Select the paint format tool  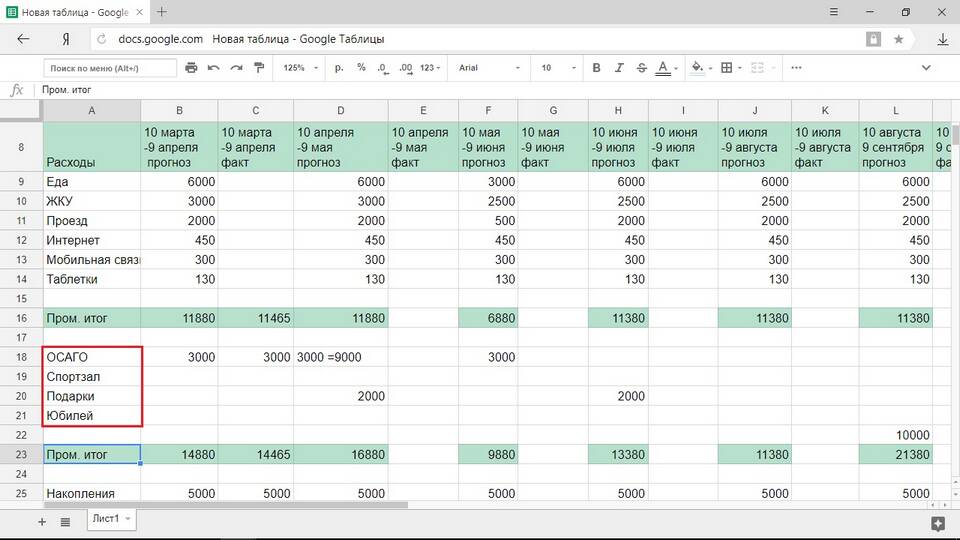(x=259, y=68)
